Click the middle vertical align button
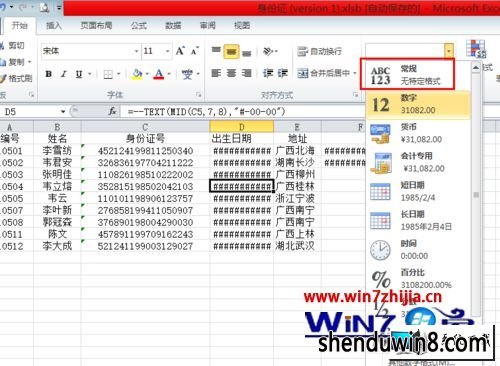 (x=231, y=52)
